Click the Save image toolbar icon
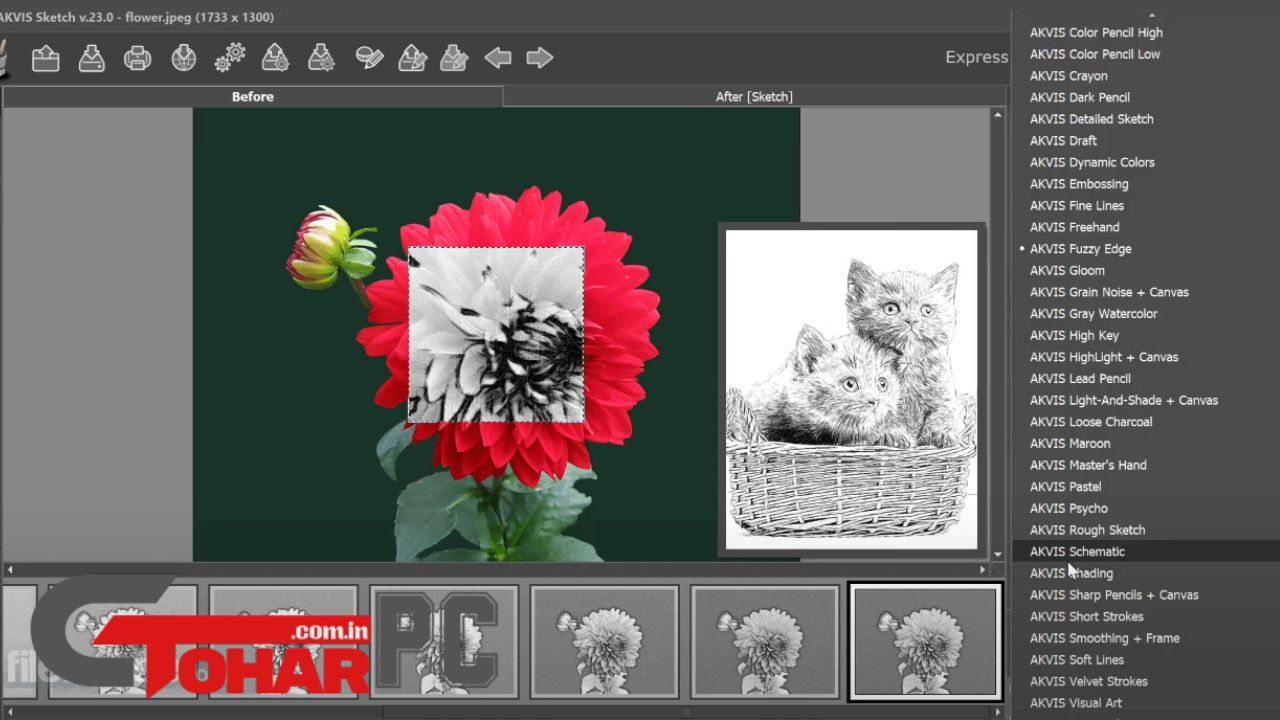Image resolution: width=1280 pixels, height=720 pixels. coord(92,58)
